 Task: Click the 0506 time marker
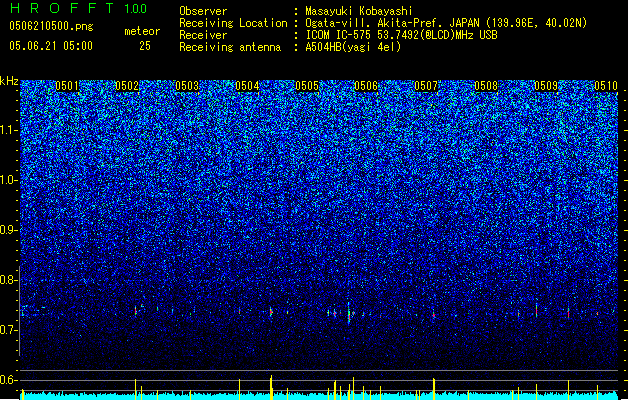click(366, 86)
